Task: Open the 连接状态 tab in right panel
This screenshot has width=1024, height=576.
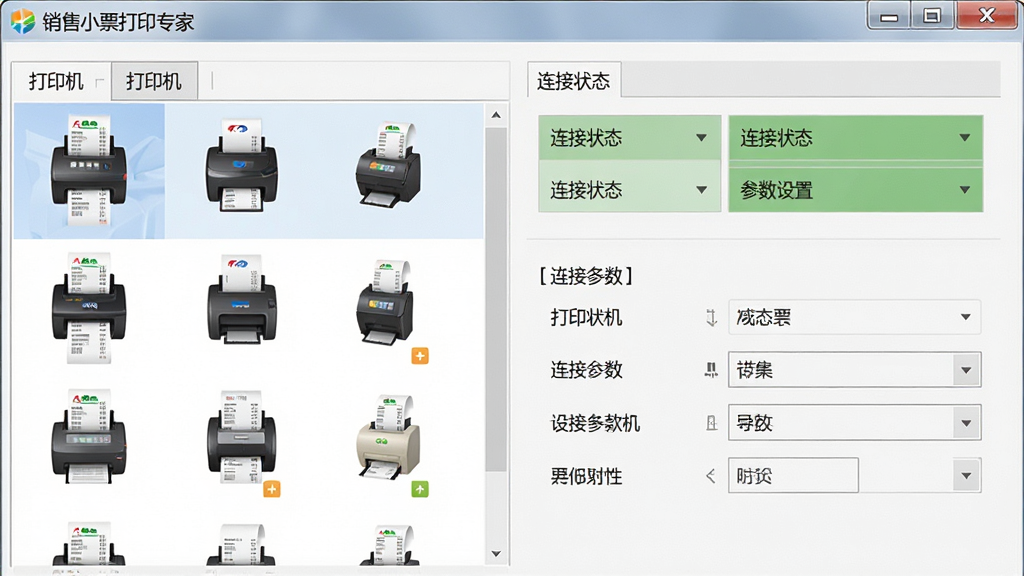Action: 573,80
